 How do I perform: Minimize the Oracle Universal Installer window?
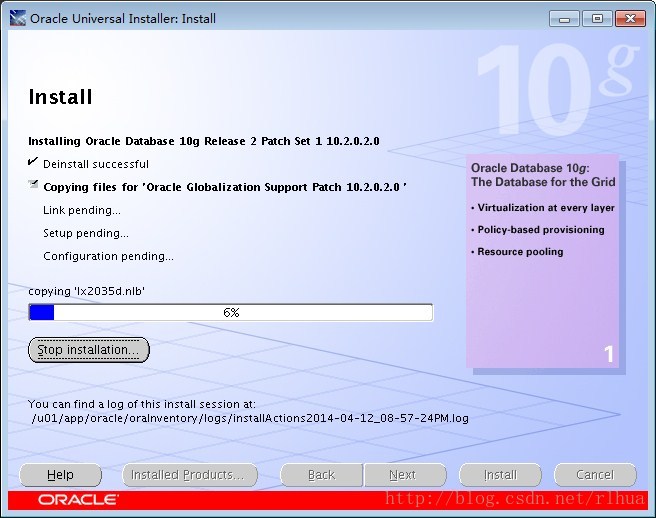pos(564,19)
